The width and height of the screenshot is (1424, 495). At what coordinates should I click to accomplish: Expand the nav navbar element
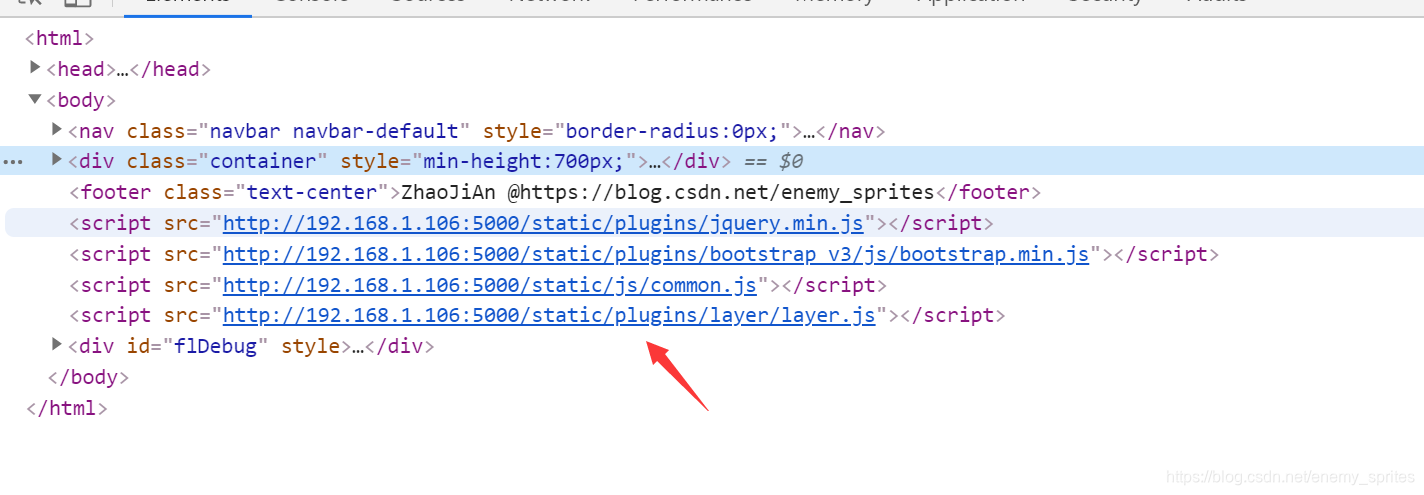click(x=57, y=130)
